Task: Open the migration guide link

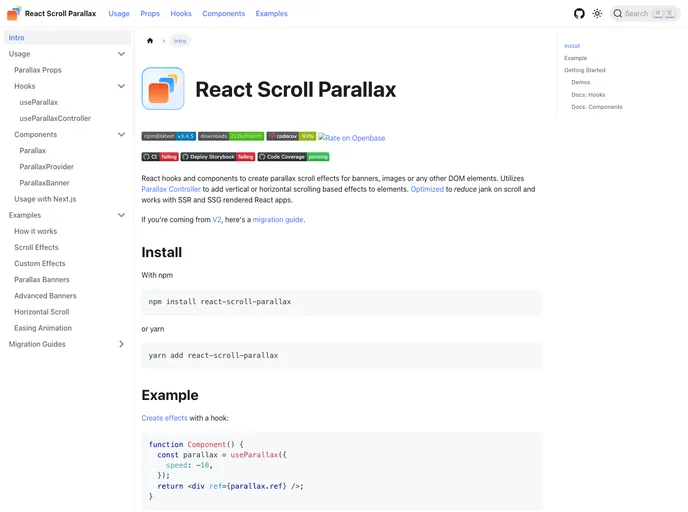Action: click(278, 219)
